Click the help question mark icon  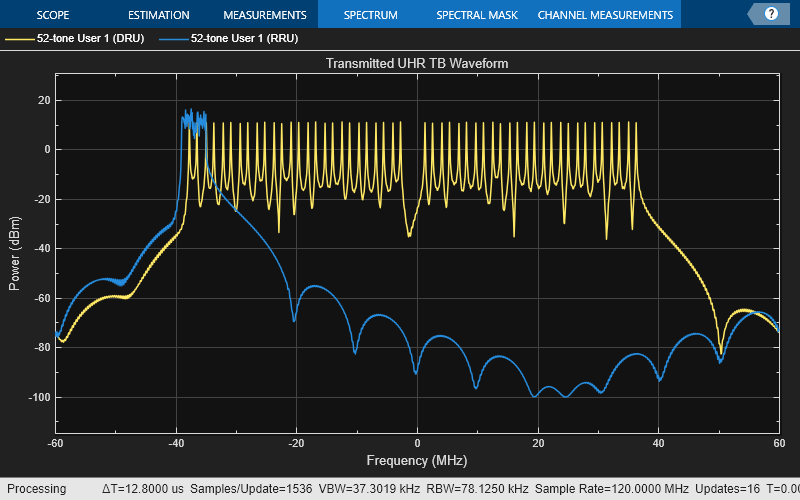[770, 14]
